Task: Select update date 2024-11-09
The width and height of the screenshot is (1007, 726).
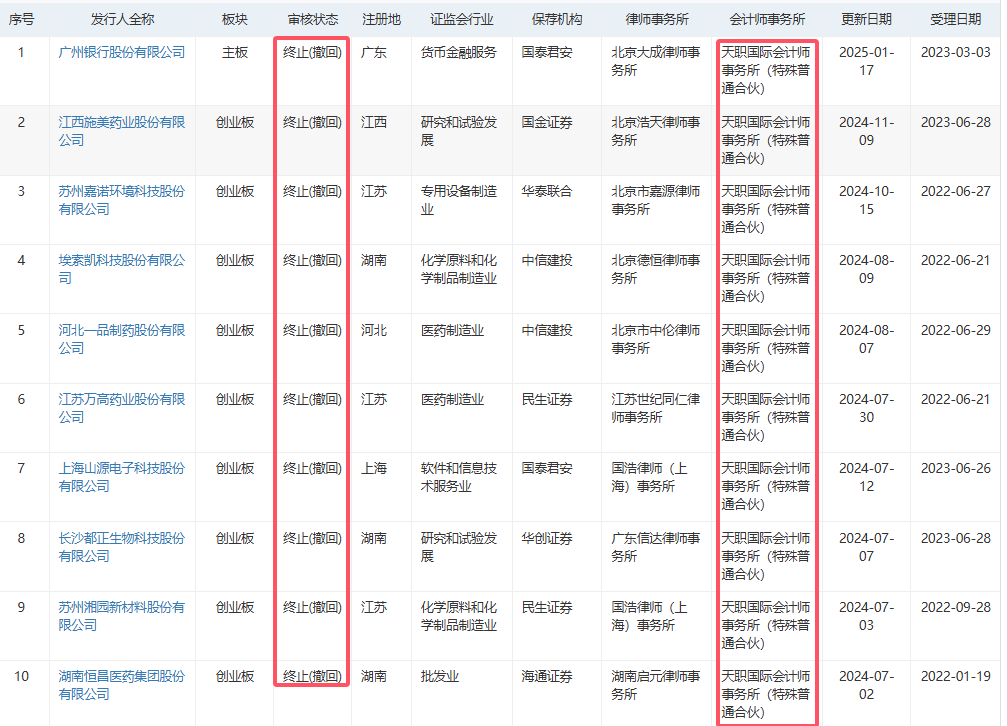Action: point(866,131)
